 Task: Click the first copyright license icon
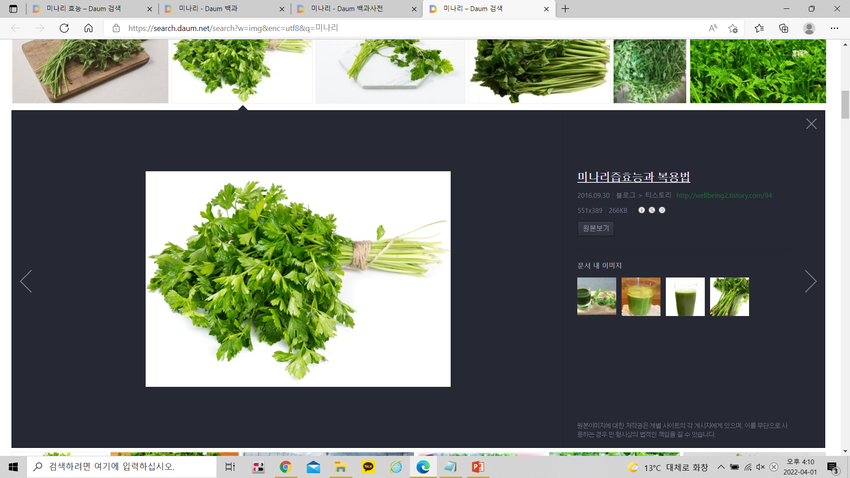pos(641,210)
